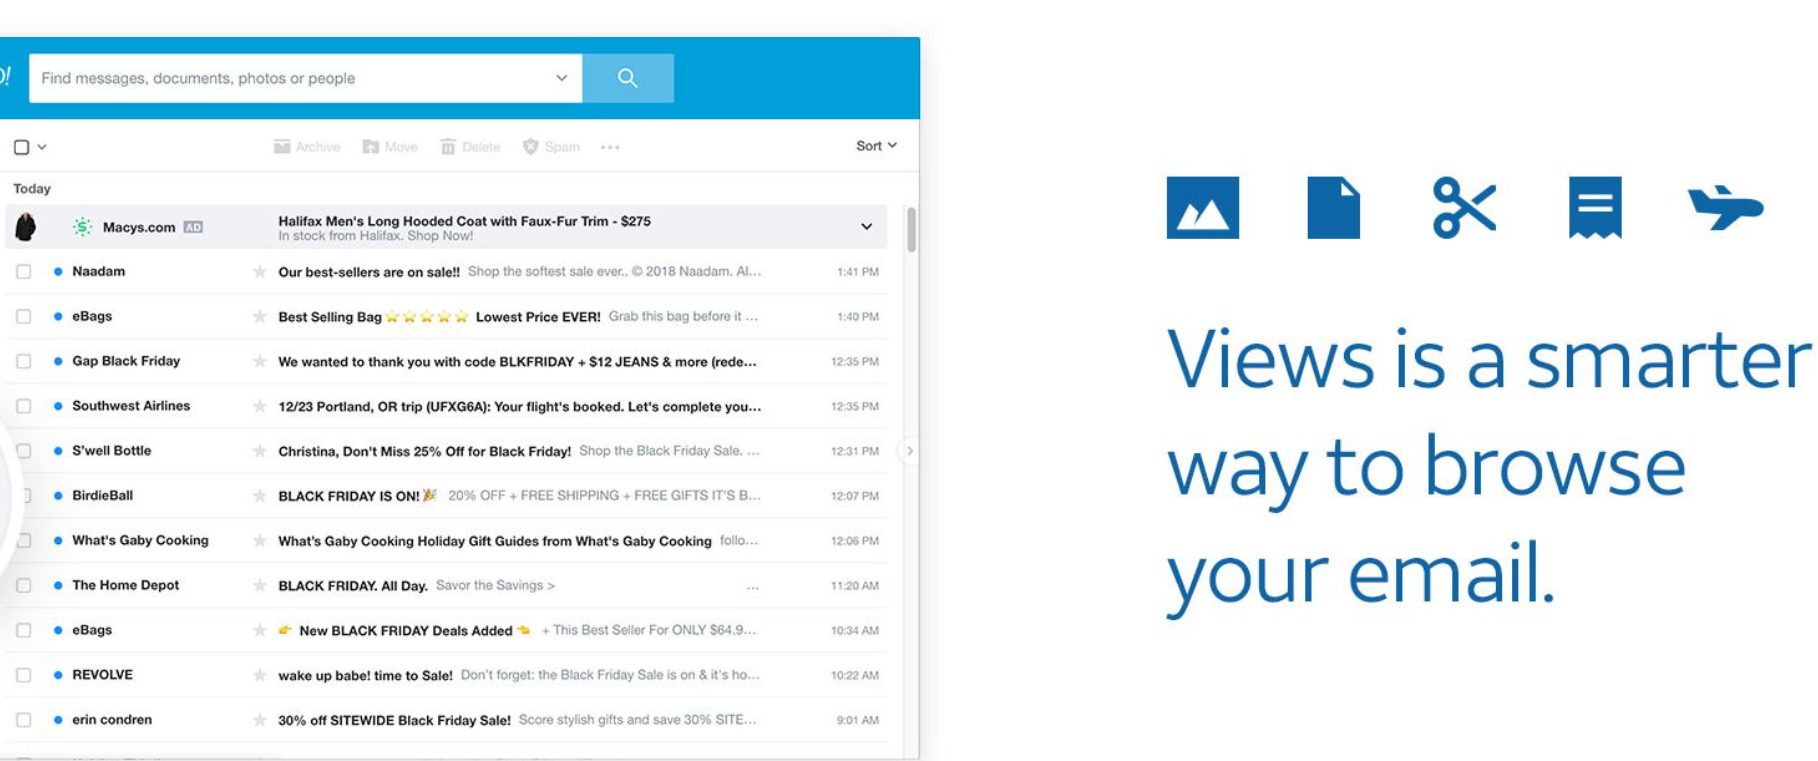
Task: Star the What's Gaby Cooking email
Action: pos(259,540)
